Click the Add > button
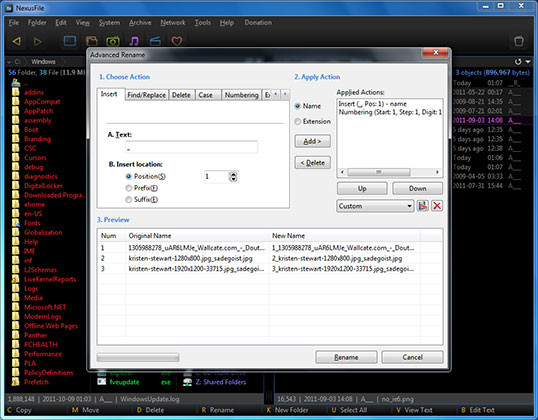Screen dimensions: 538x420 tap(312, 141)
